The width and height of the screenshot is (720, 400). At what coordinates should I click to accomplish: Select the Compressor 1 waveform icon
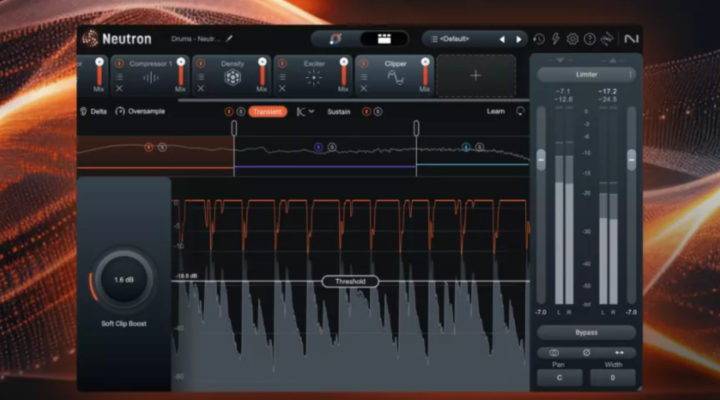point(151,78)
